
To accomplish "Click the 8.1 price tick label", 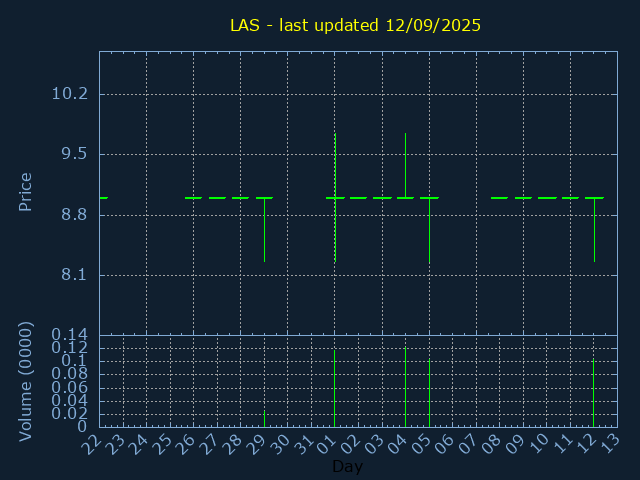I will pos(74,275).
